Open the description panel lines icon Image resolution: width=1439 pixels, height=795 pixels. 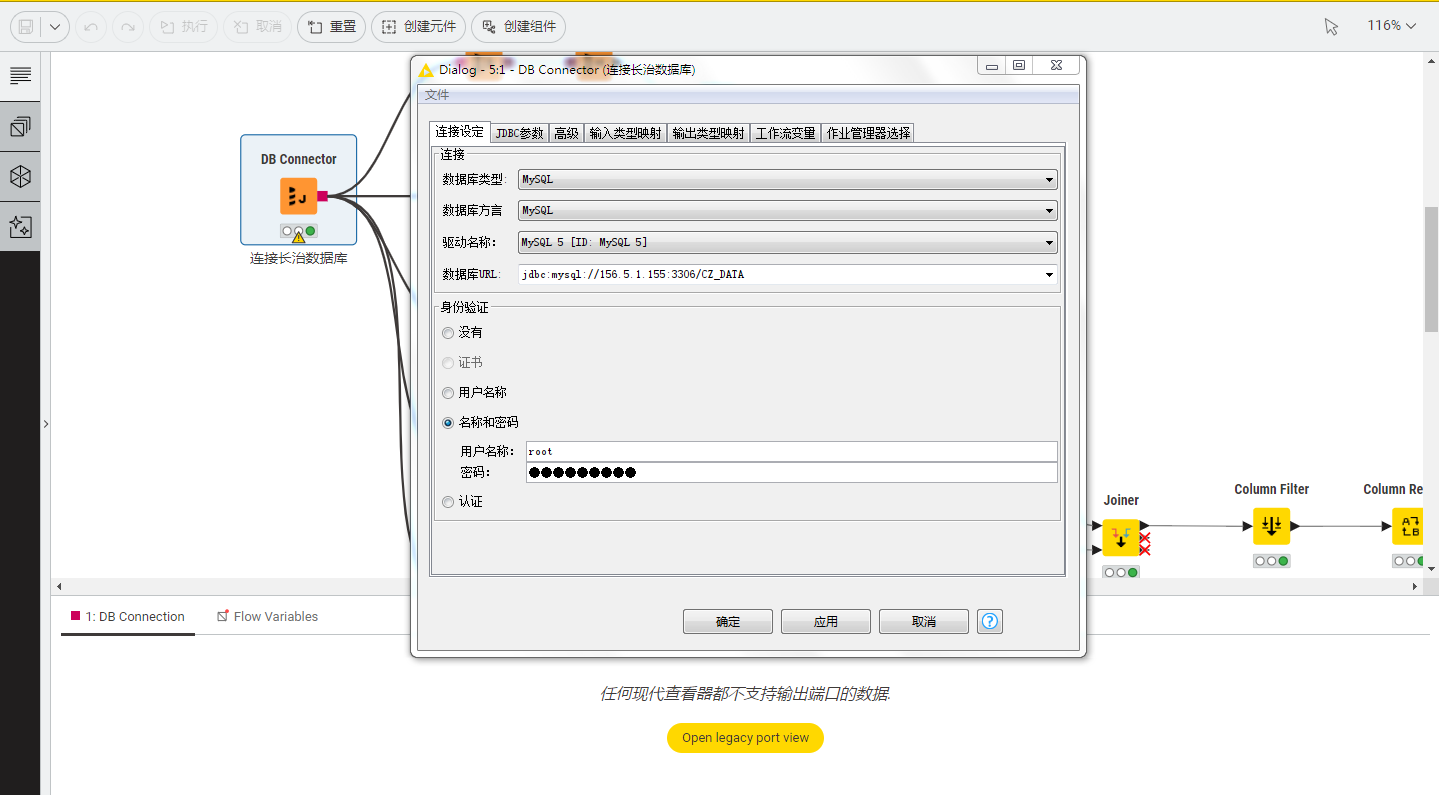(x=20, y=76)
